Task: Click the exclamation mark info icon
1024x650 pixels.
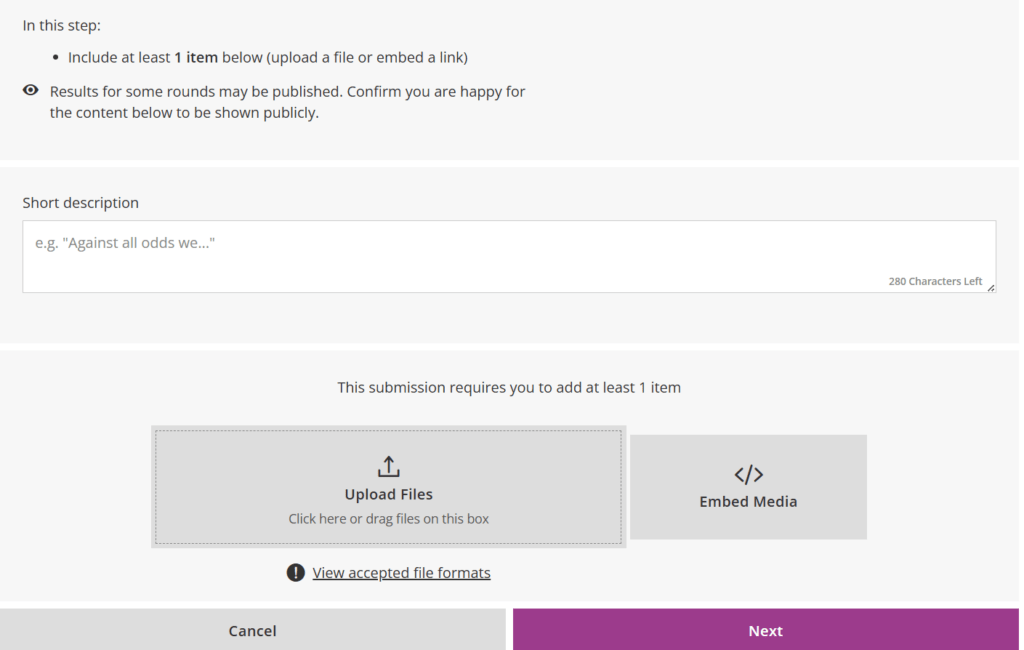Action: [x=295, y=573]
